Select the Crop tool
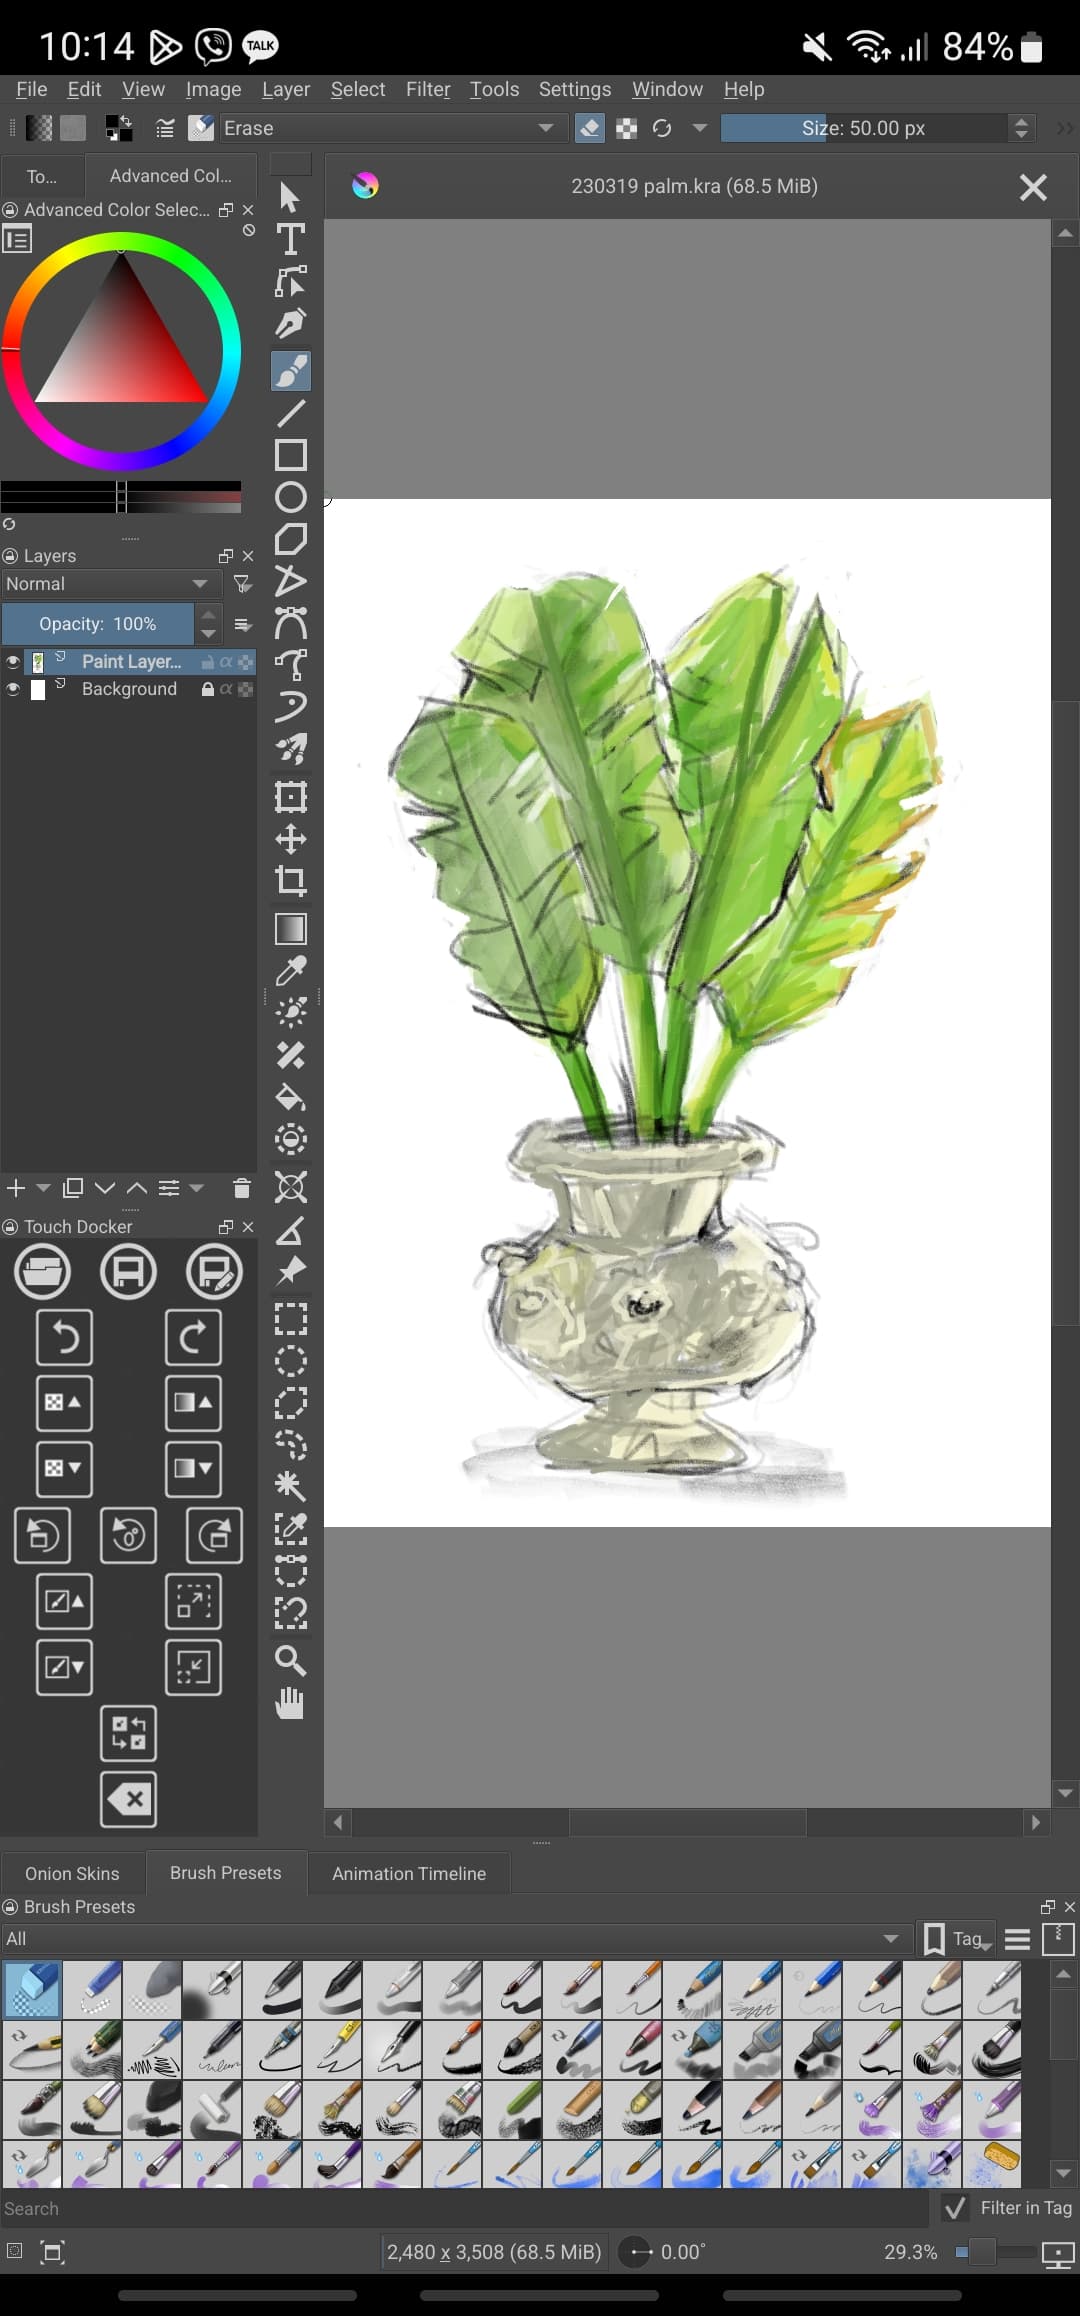The image size is (1080, 2316). 290,881
